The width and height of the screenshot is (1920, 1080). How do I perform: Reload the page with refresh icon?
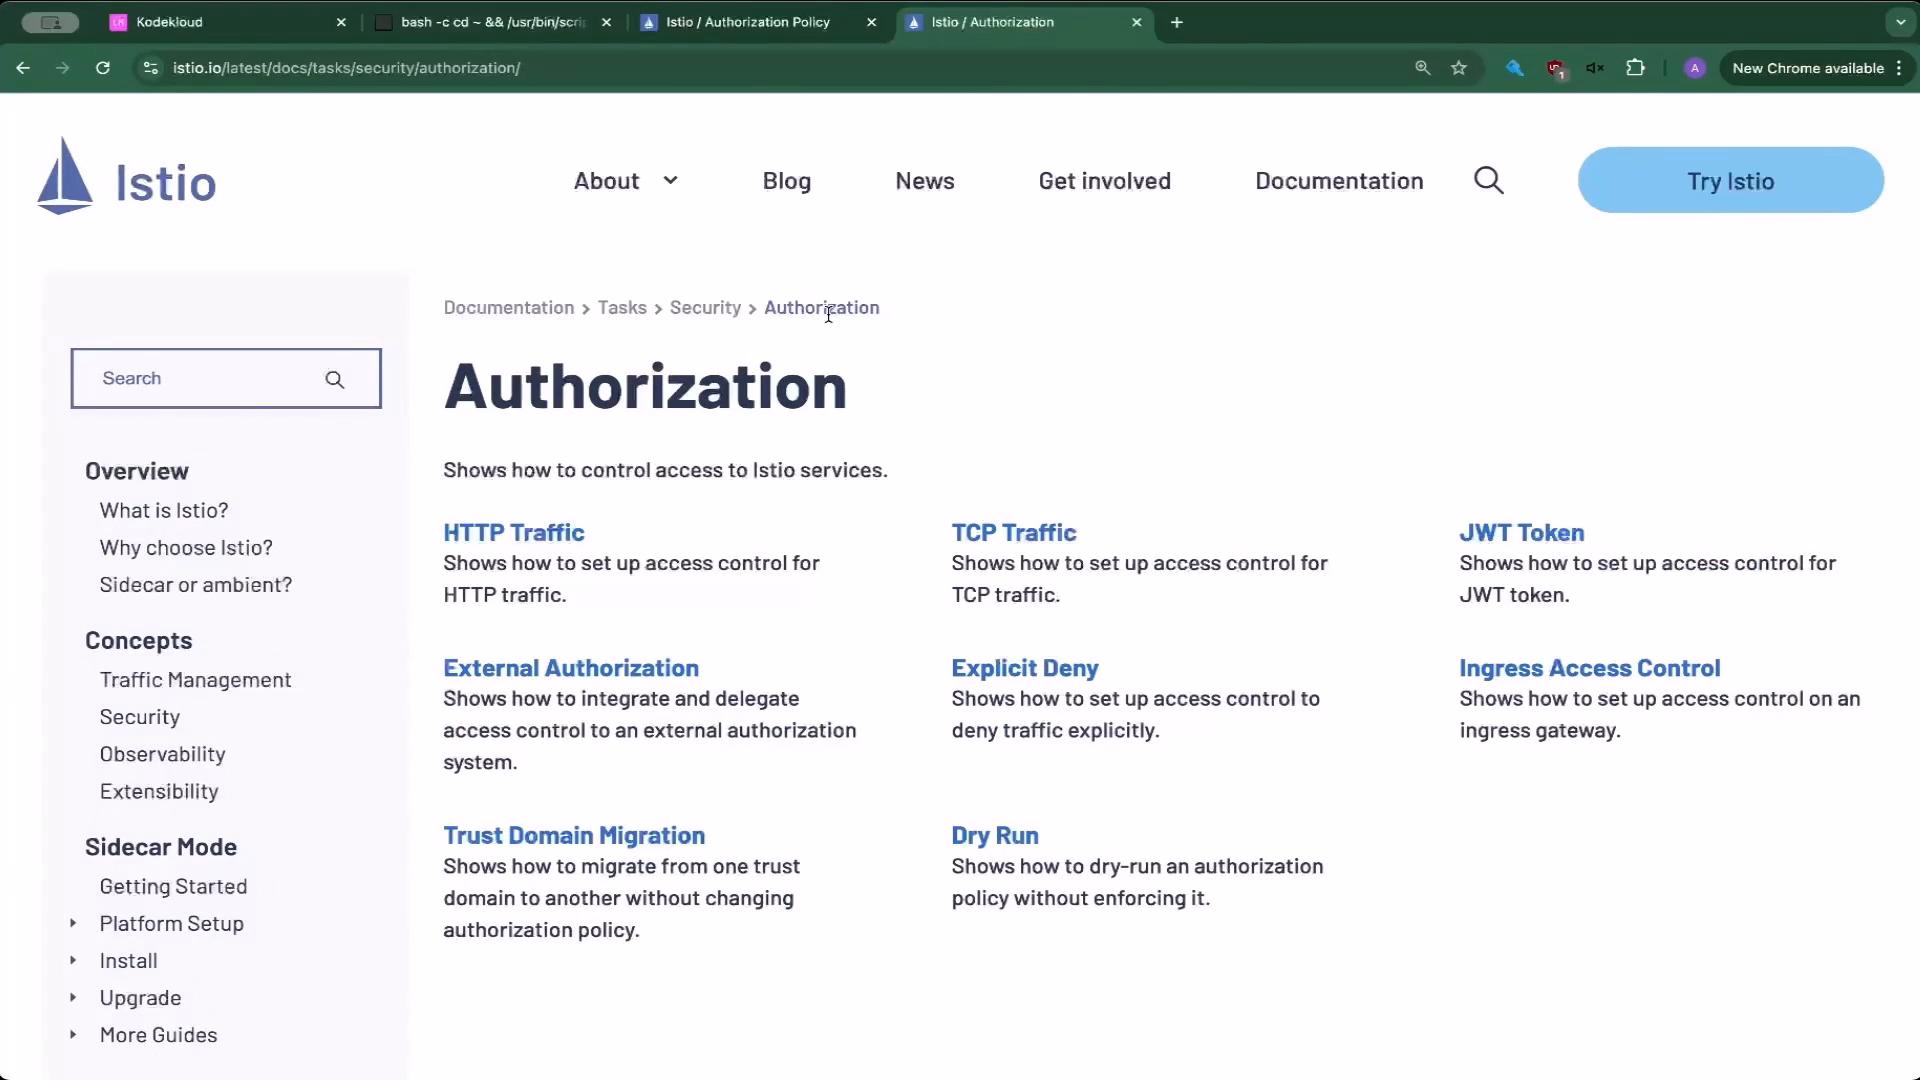(103, 68)
